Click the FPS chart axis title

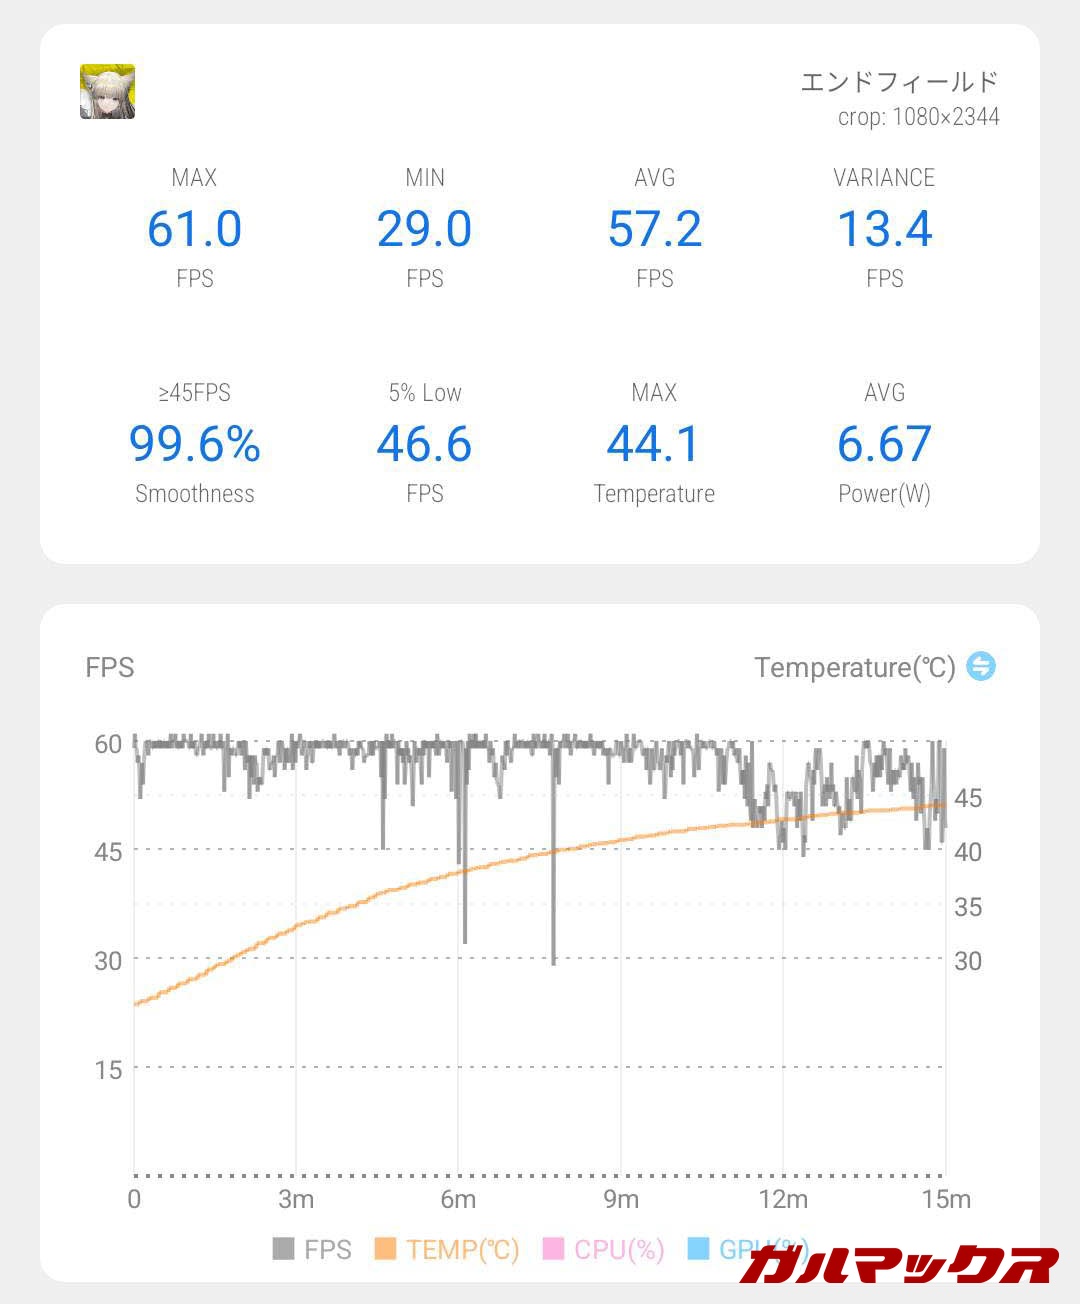110,667
